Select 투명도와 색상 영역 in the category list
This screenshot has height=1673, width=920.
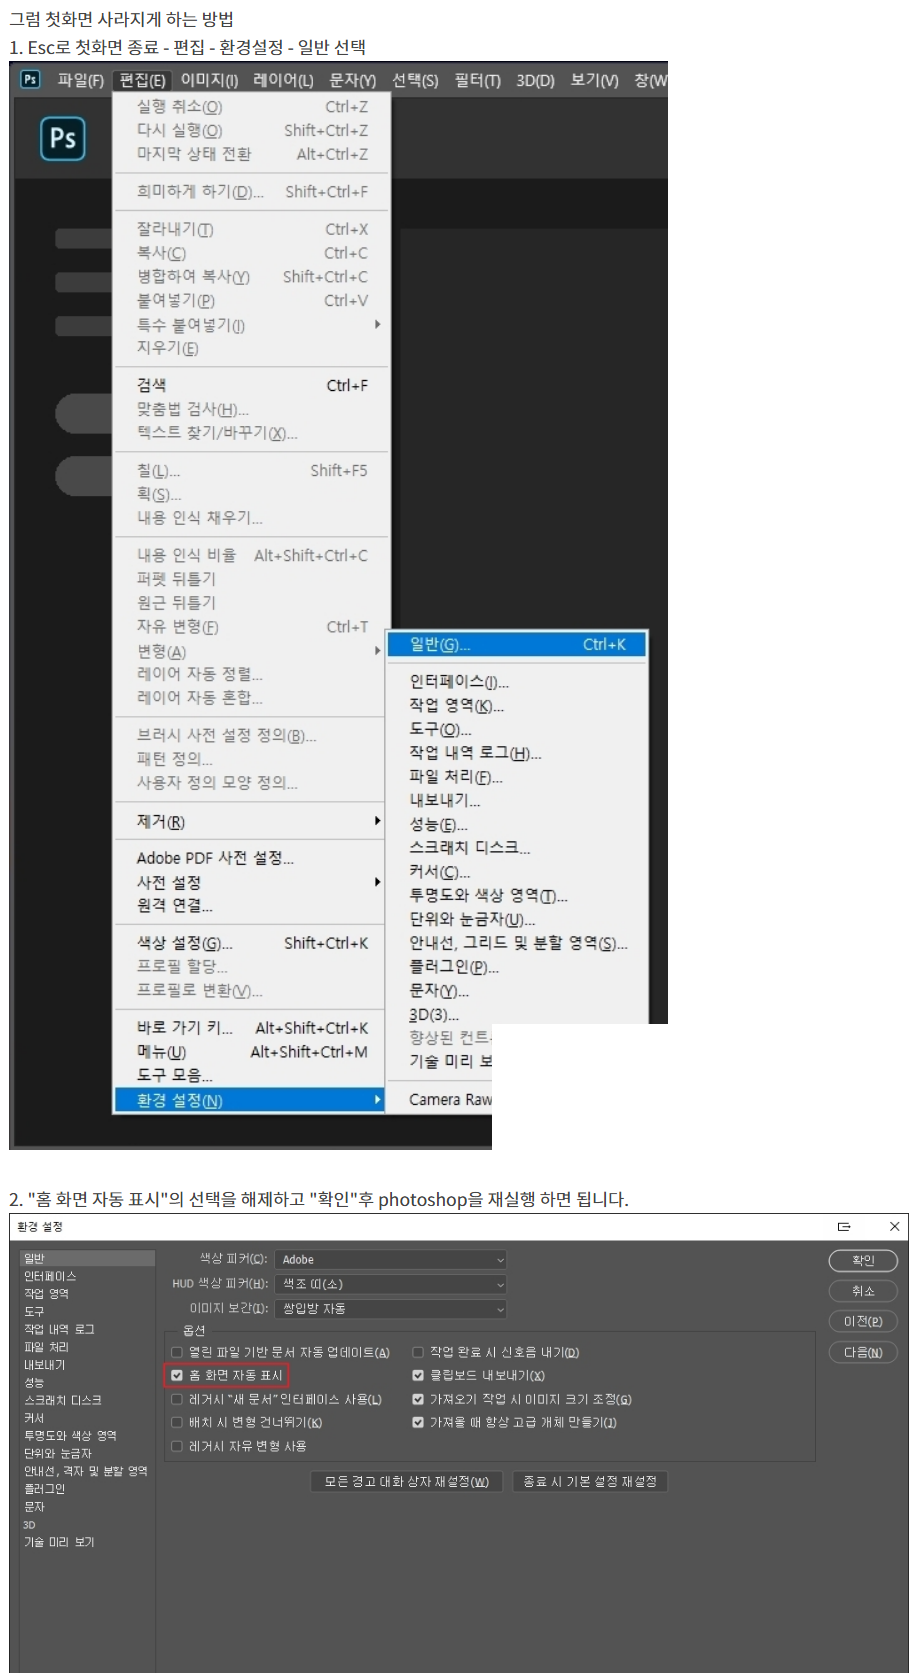(x=70, y=1436)
